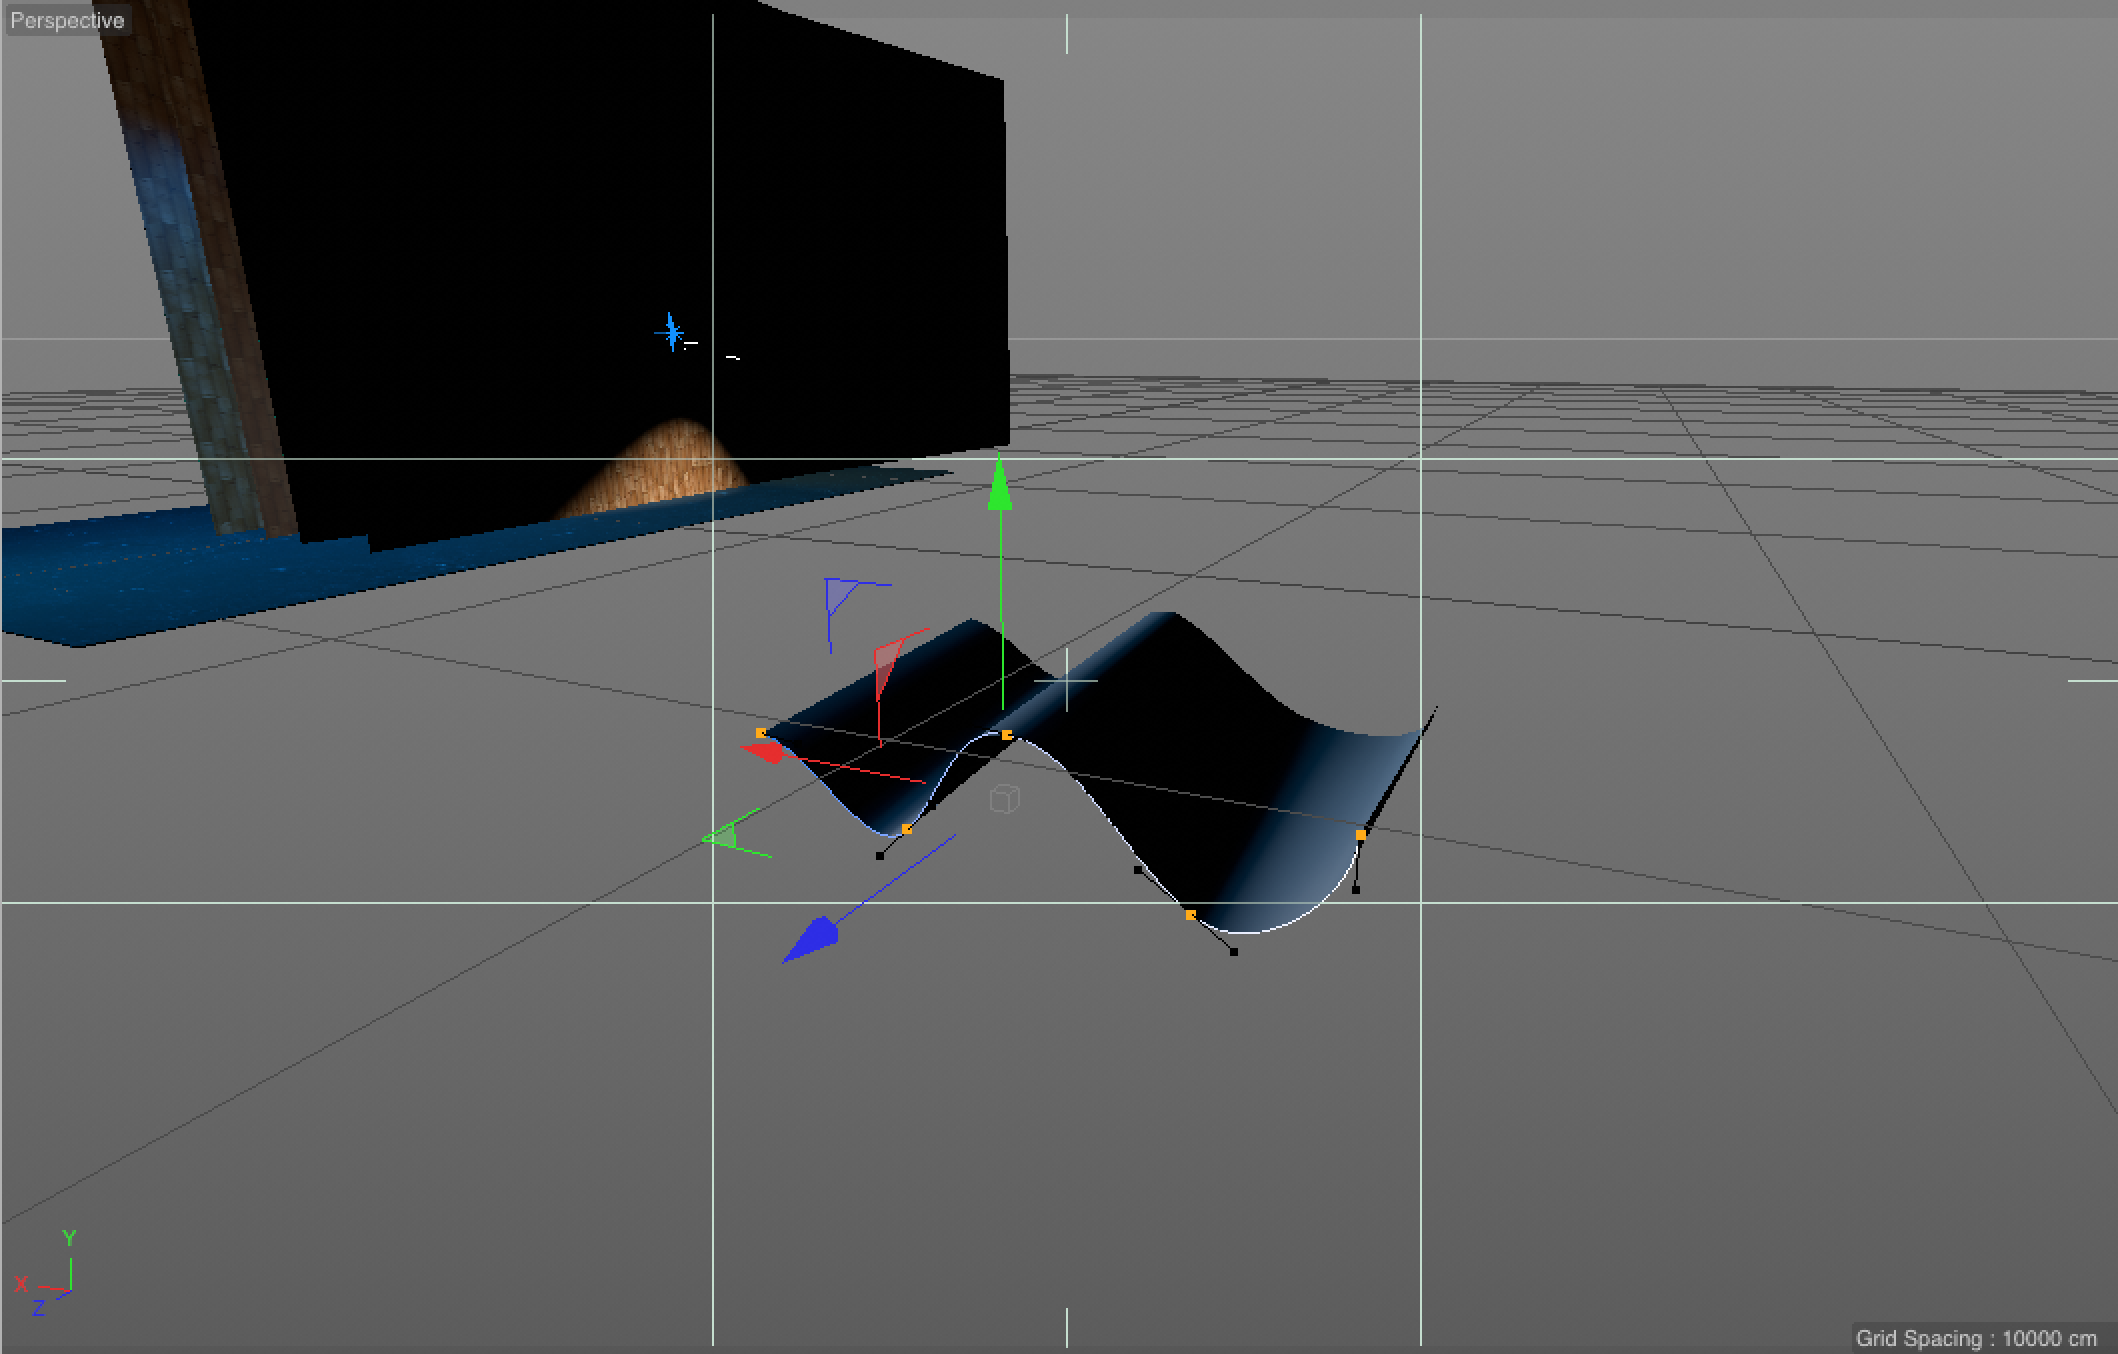Viewport: 2118px width, 1354px height.
Task: Select the orange point at the left trough
Action: [x=907, y=829]
